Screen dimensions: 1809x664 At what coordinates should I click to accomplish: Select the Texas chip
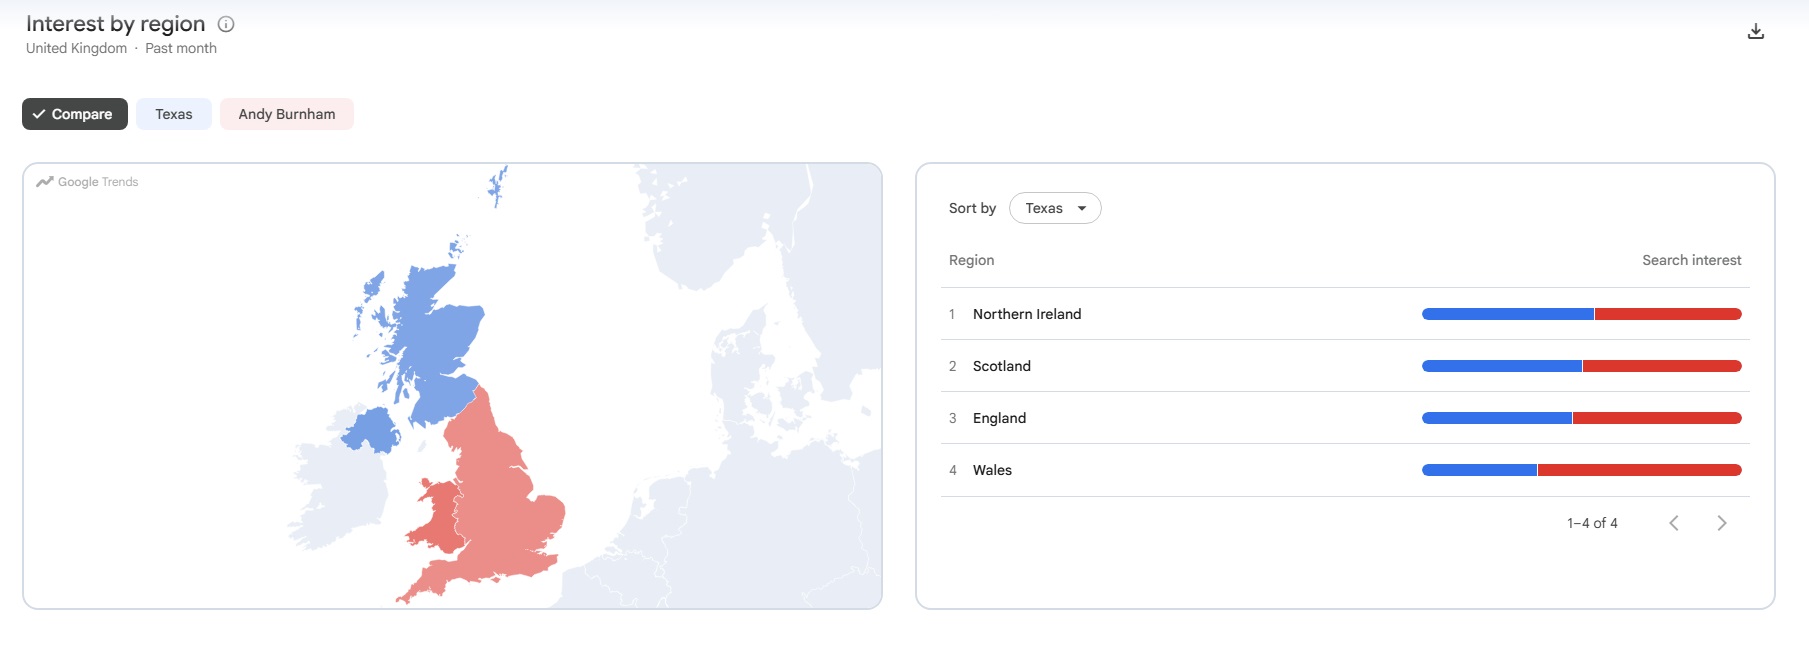coord(174,114)
